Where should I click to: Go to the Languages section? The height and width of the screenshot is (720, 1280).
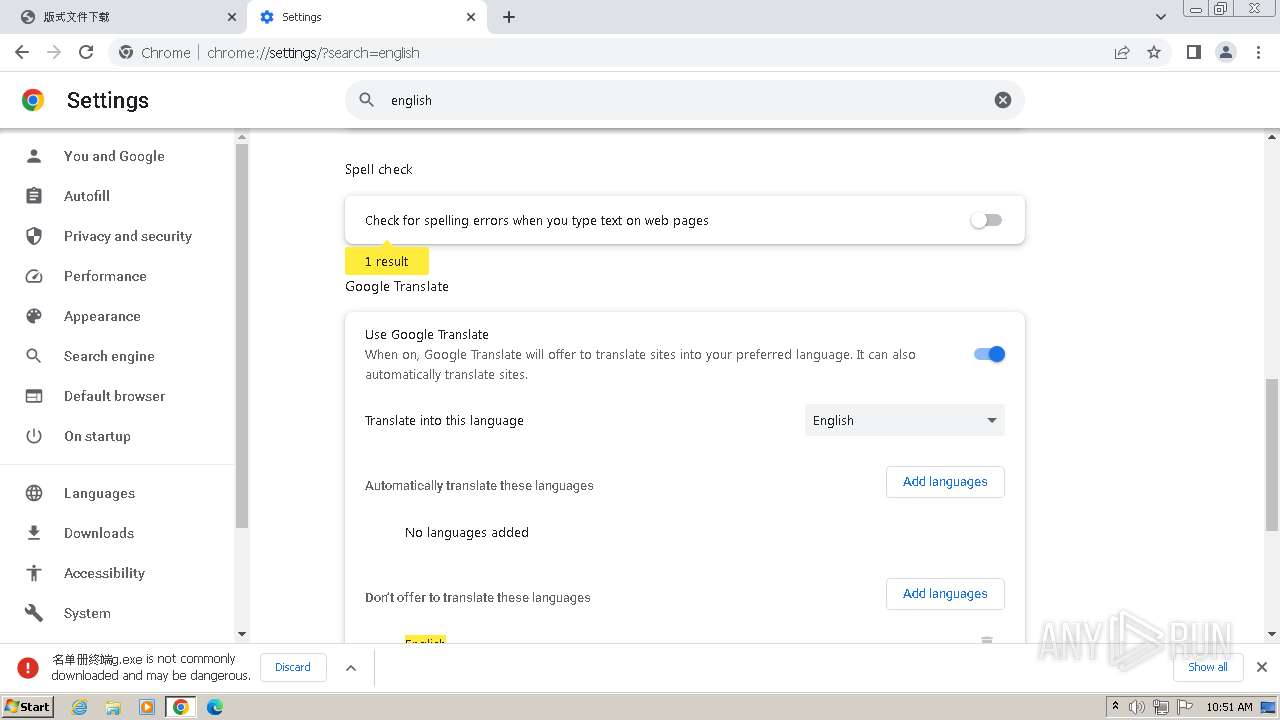point(99,493)
